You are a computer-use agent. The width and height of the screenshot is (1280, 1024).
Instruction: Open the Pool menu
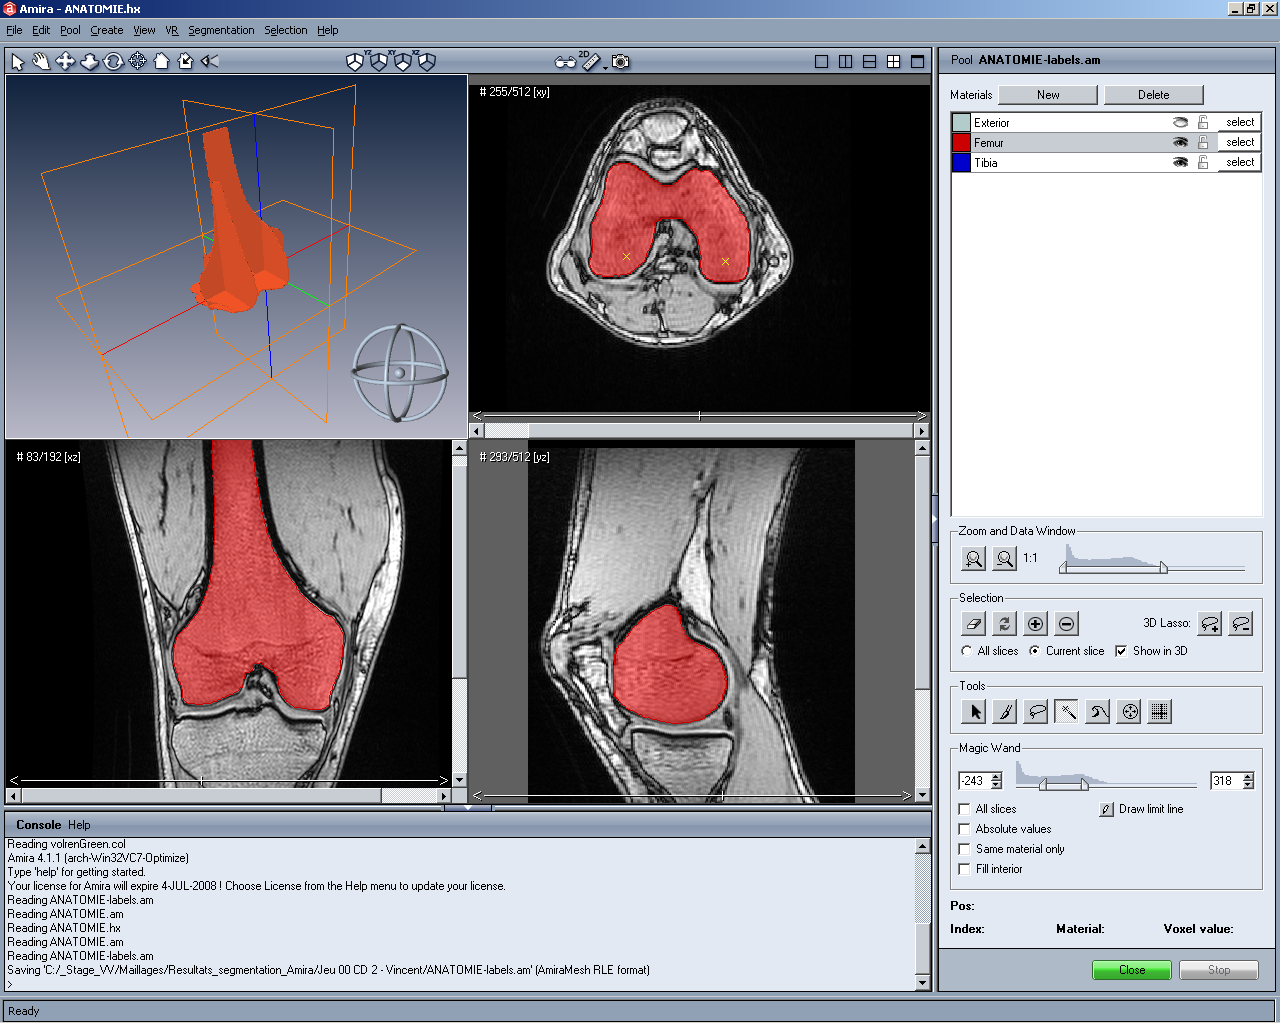pyautogui.click(x=70, y=30)
